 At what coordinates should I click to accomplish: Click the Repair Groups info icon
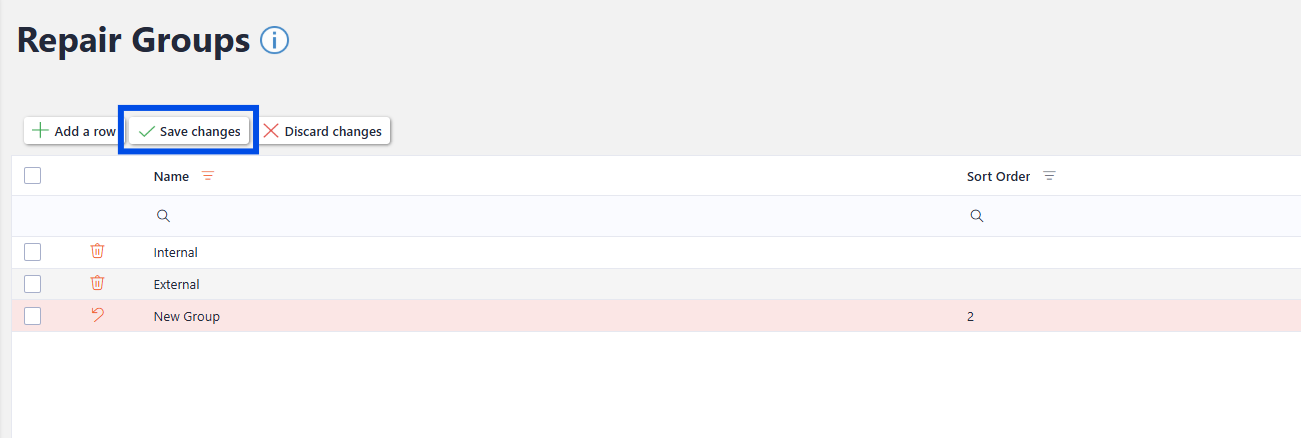pos(274,40)
